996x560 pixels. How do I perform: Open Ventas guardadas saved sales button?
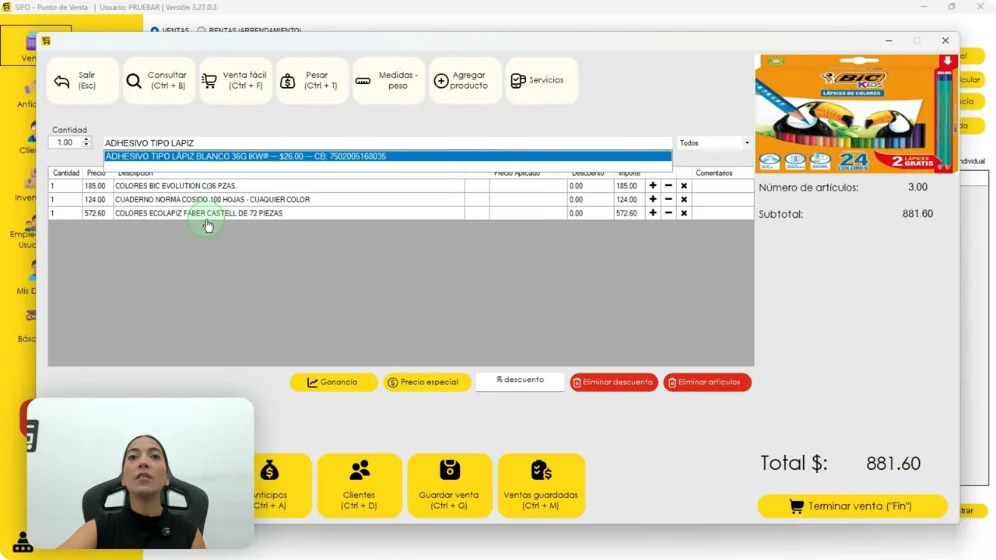(x=541, y=485)
